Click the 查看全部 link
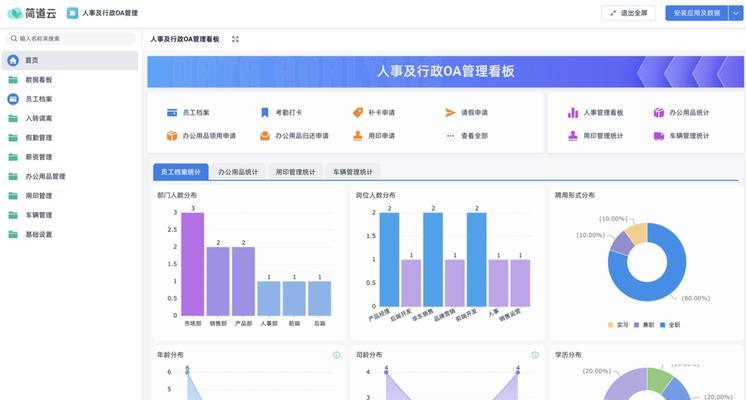 pos(474,136)
